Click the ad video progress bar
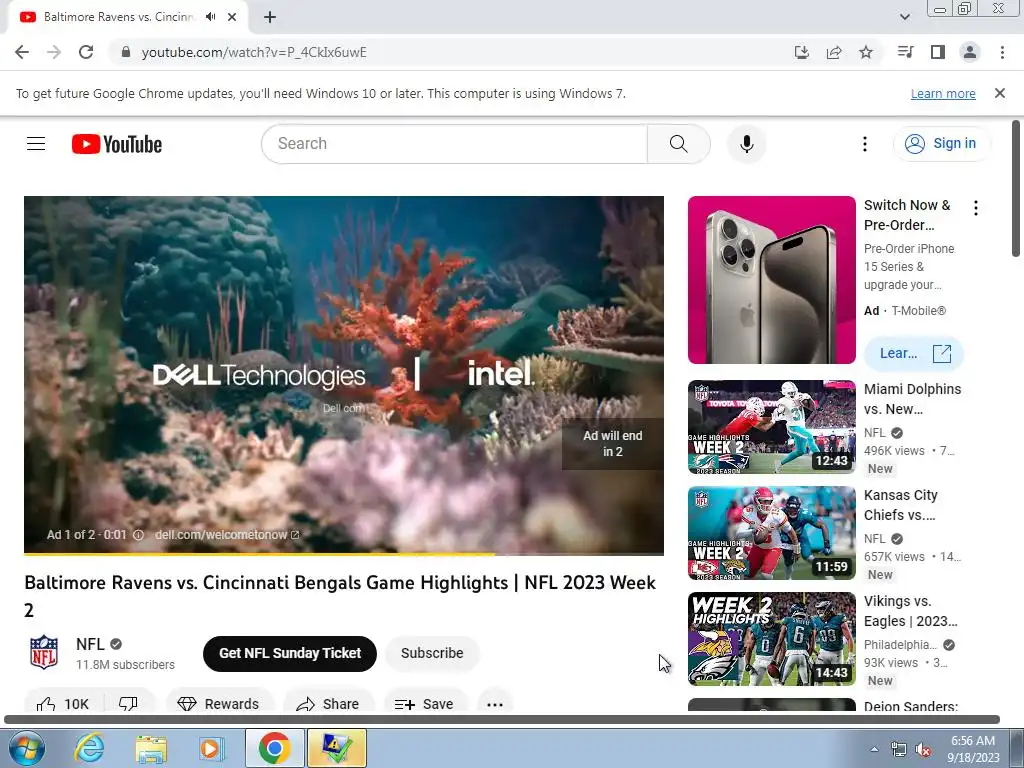Image resolution: width=1024 pixels, height=768 pixels. click(x=344, y=554)
